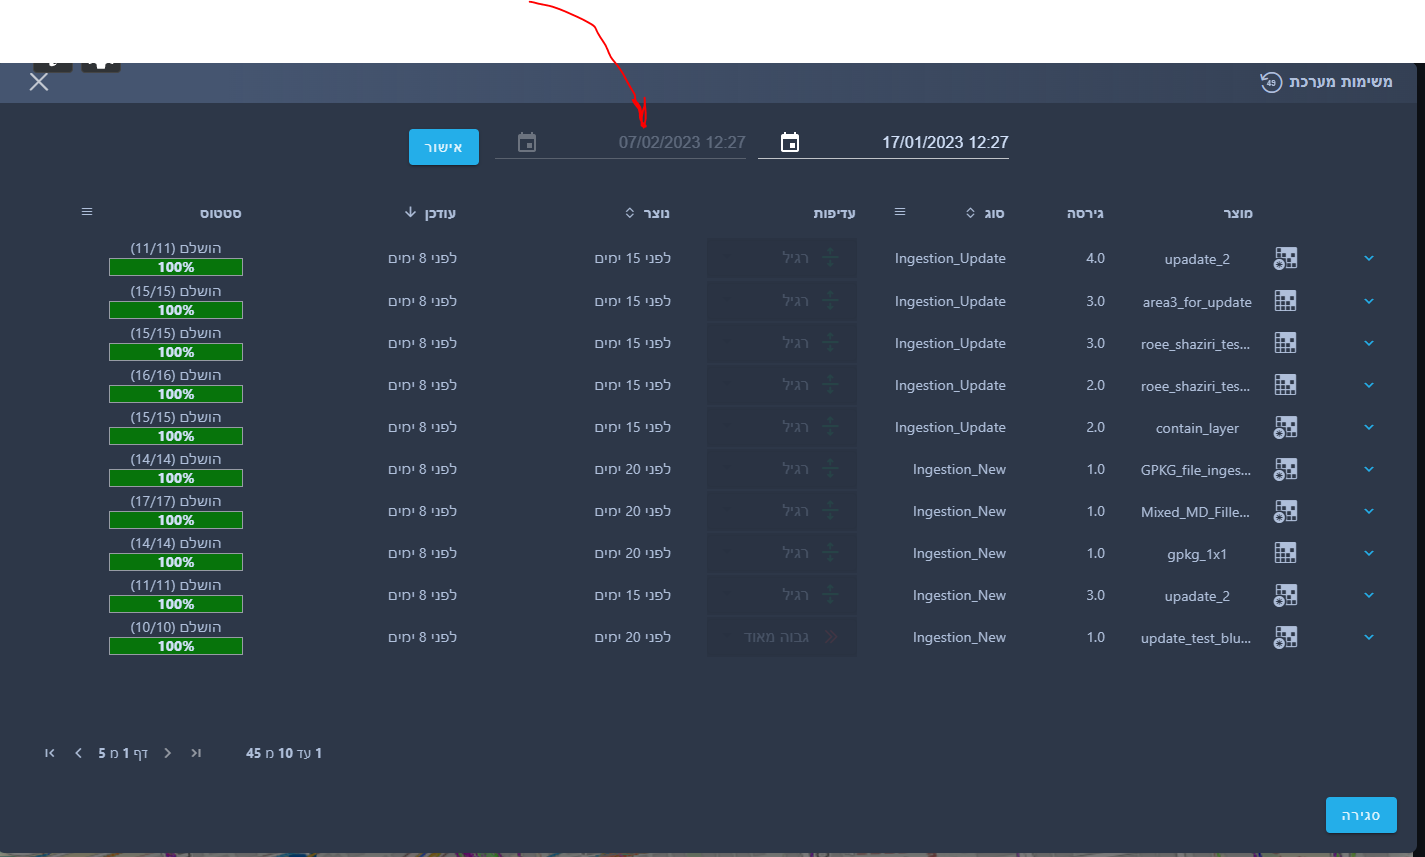Expand the GPKG_file_inges row chevron
This screenshot has height=857, width=1425.
pos(1369,469)
